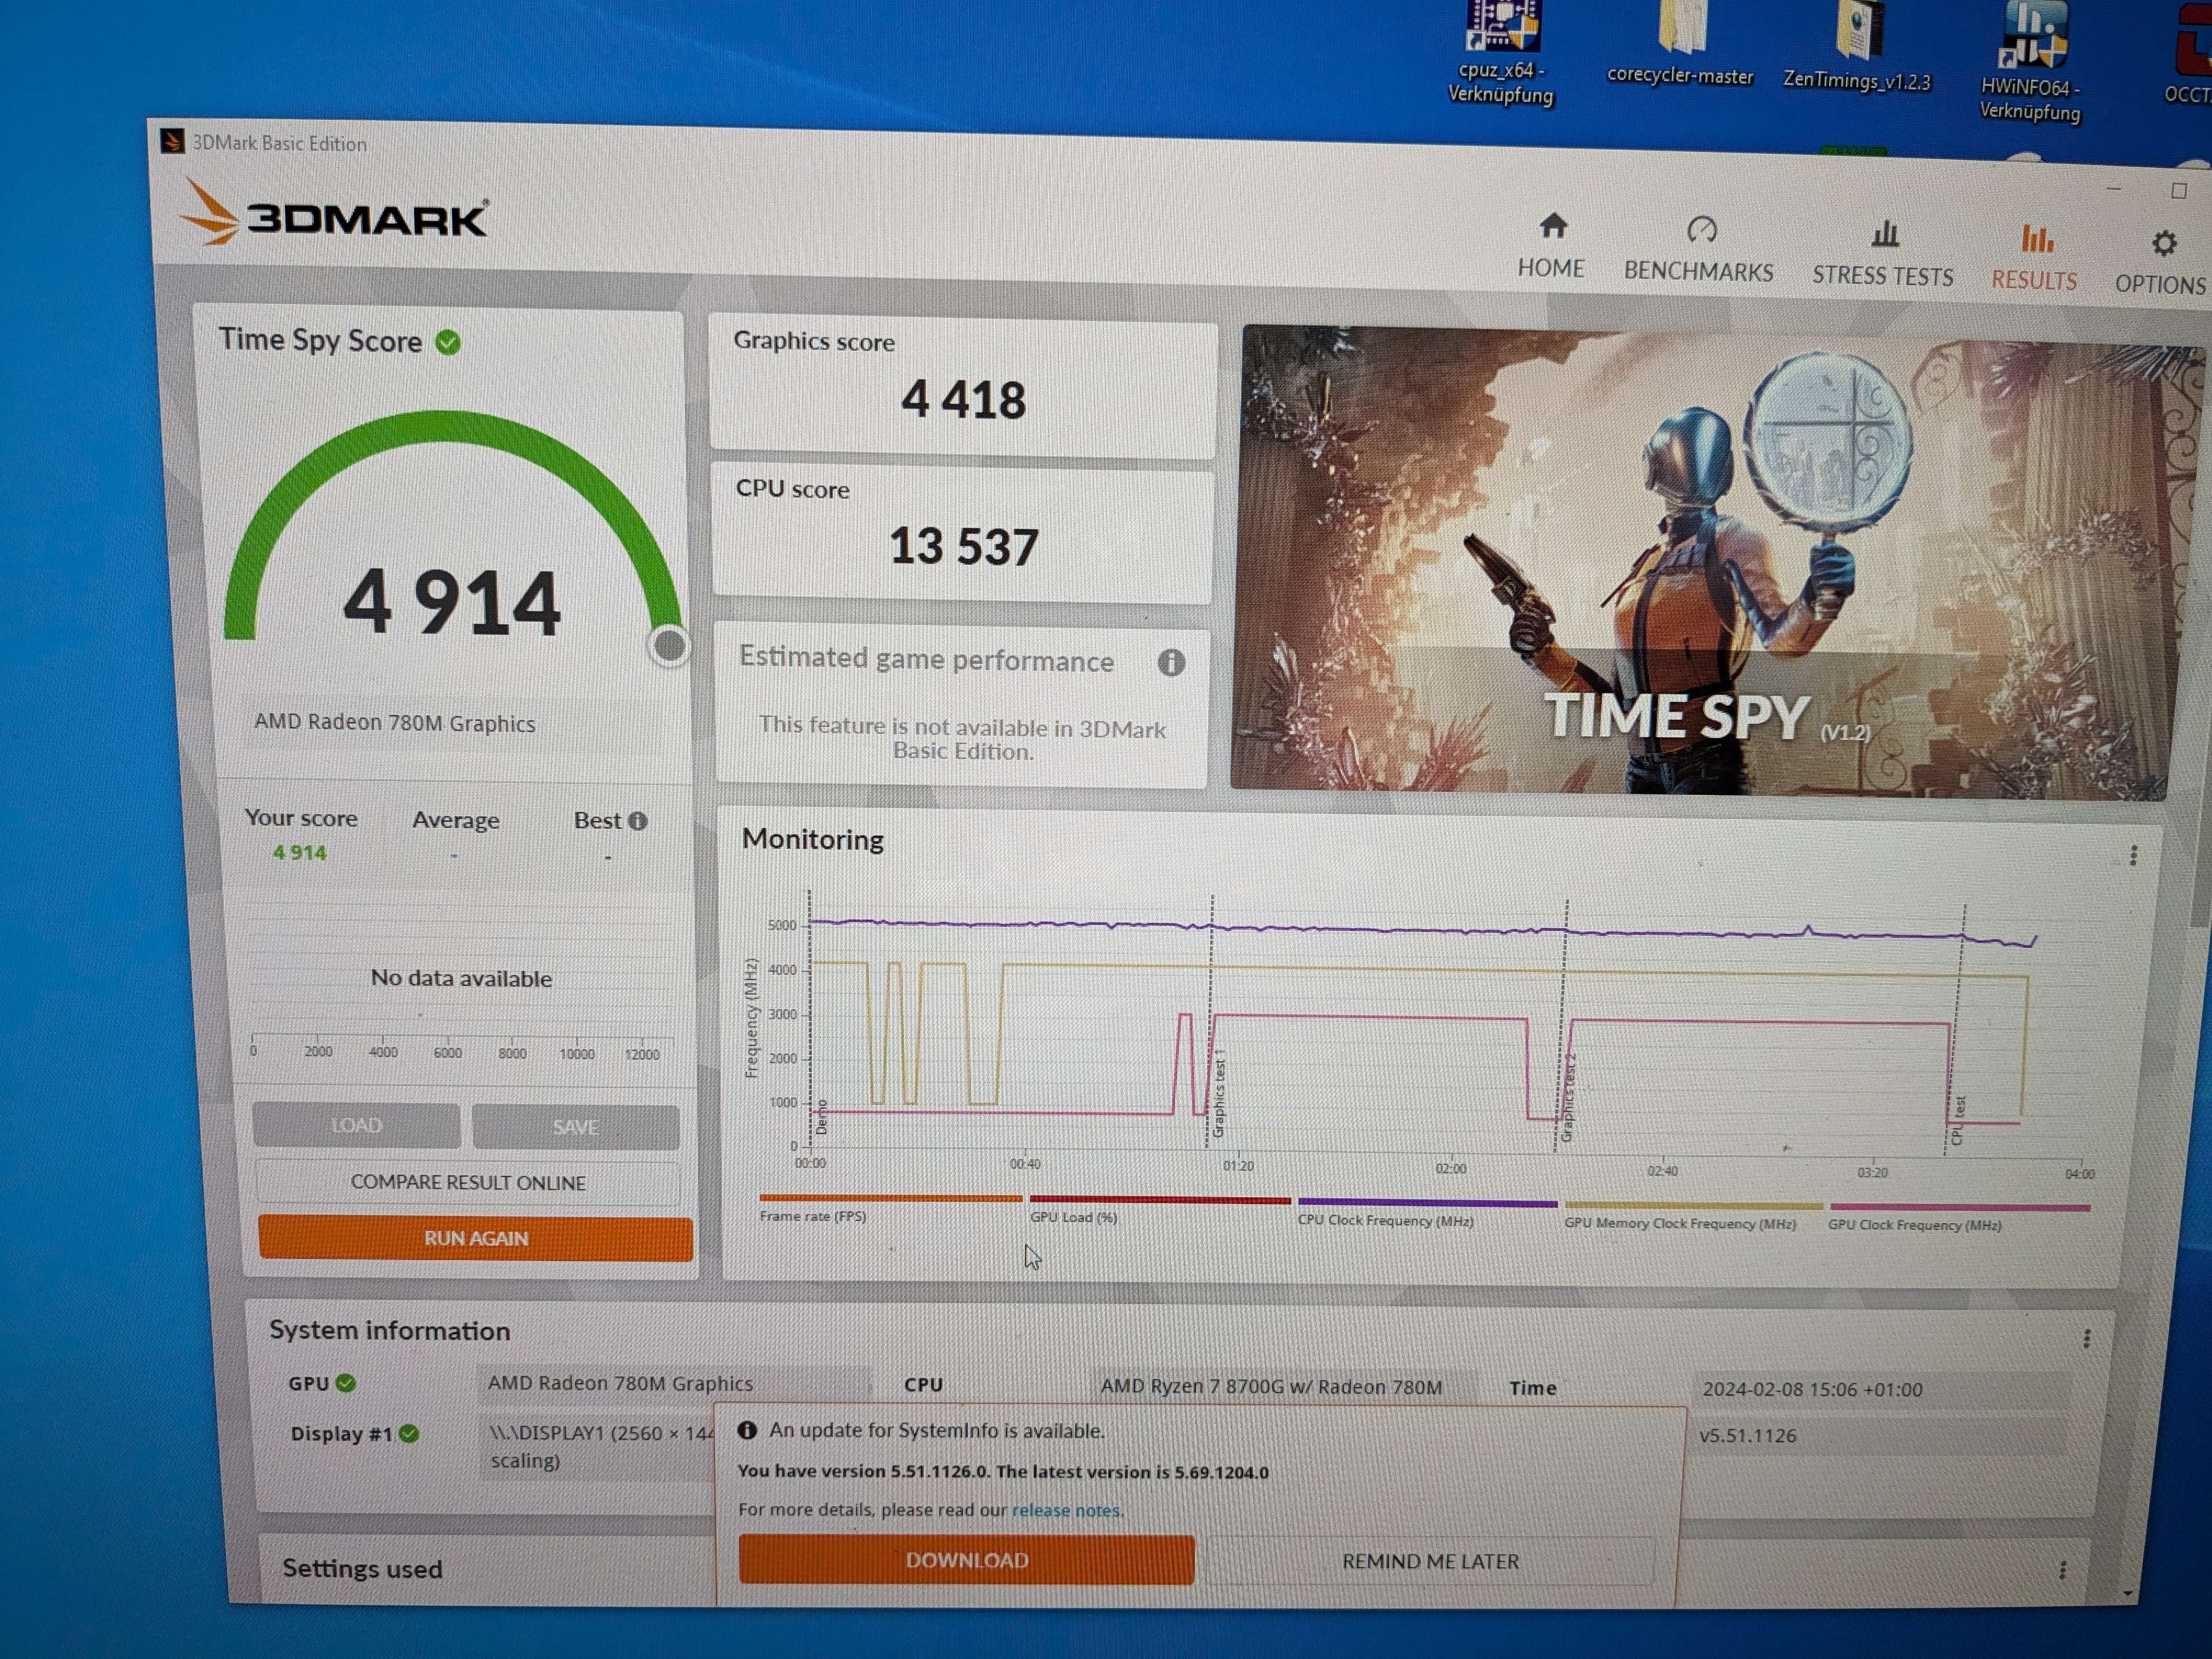Image resolution: width=2212 pixels, height=1659 pixels.
Task: Click the Graphics test 2 marker in chart
Action: point(1568,1097)
